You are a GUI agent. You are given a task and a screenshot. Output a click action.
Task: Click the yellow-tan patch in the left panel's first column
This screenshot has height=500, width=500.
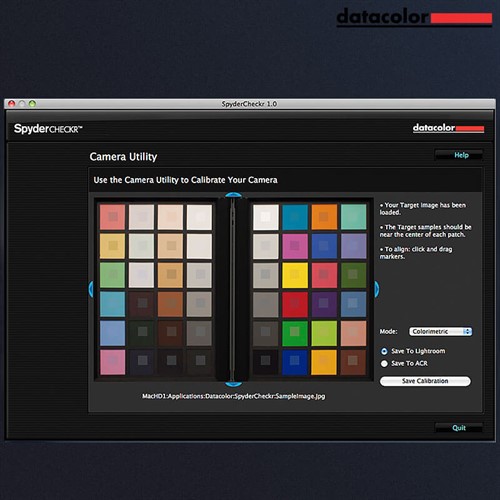(x=113, y=246)
